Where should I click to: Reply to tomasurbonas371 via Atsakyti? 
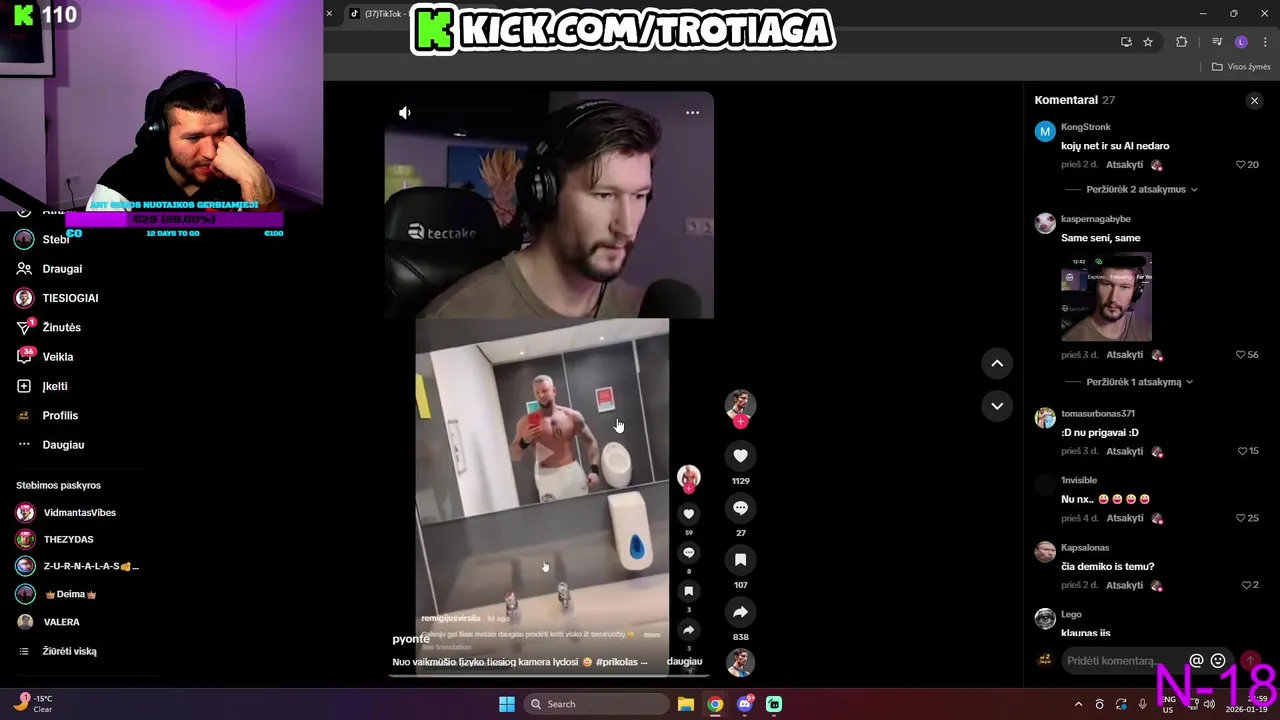[1124, 451]
